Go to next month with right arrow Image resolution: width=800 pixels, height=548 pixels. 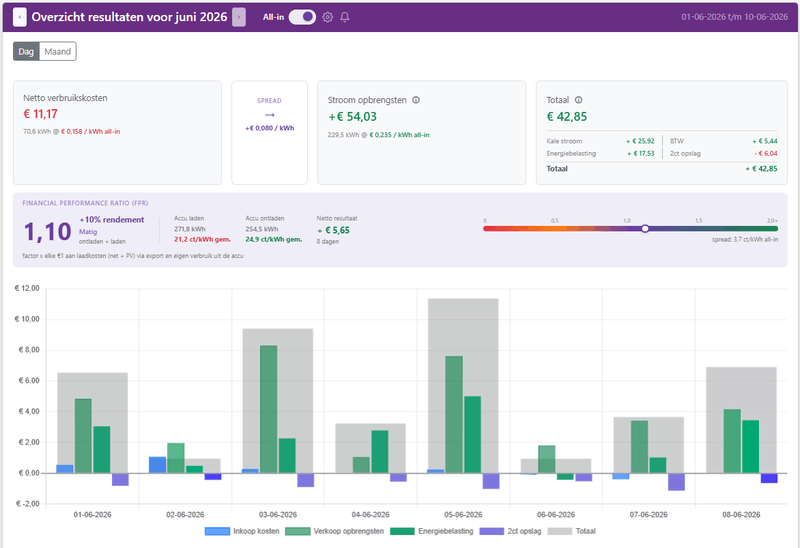click(x=239, y=17)
